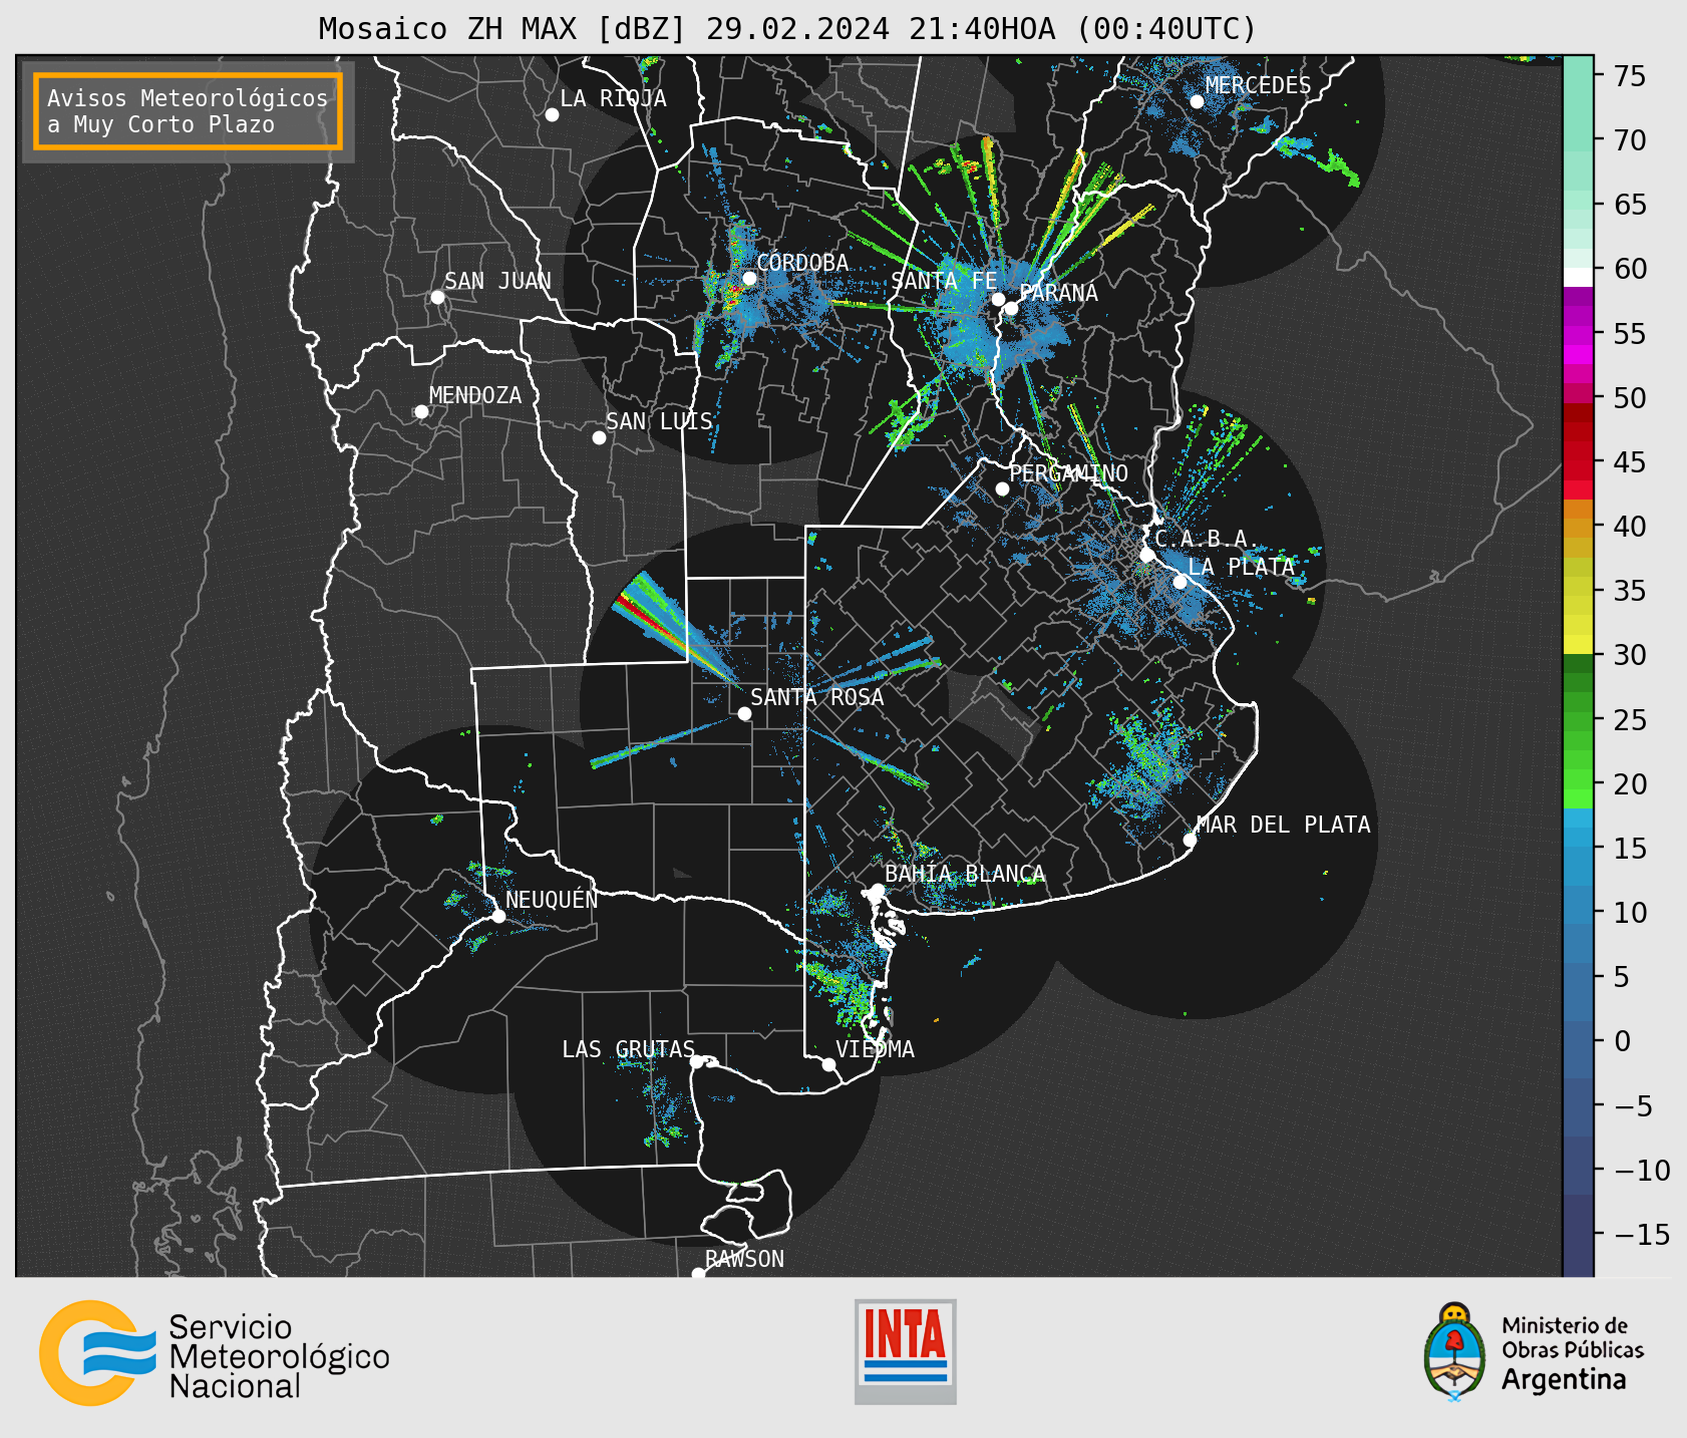Click the 0 dBZ colorbar label

click(x=1621, y=1041)
